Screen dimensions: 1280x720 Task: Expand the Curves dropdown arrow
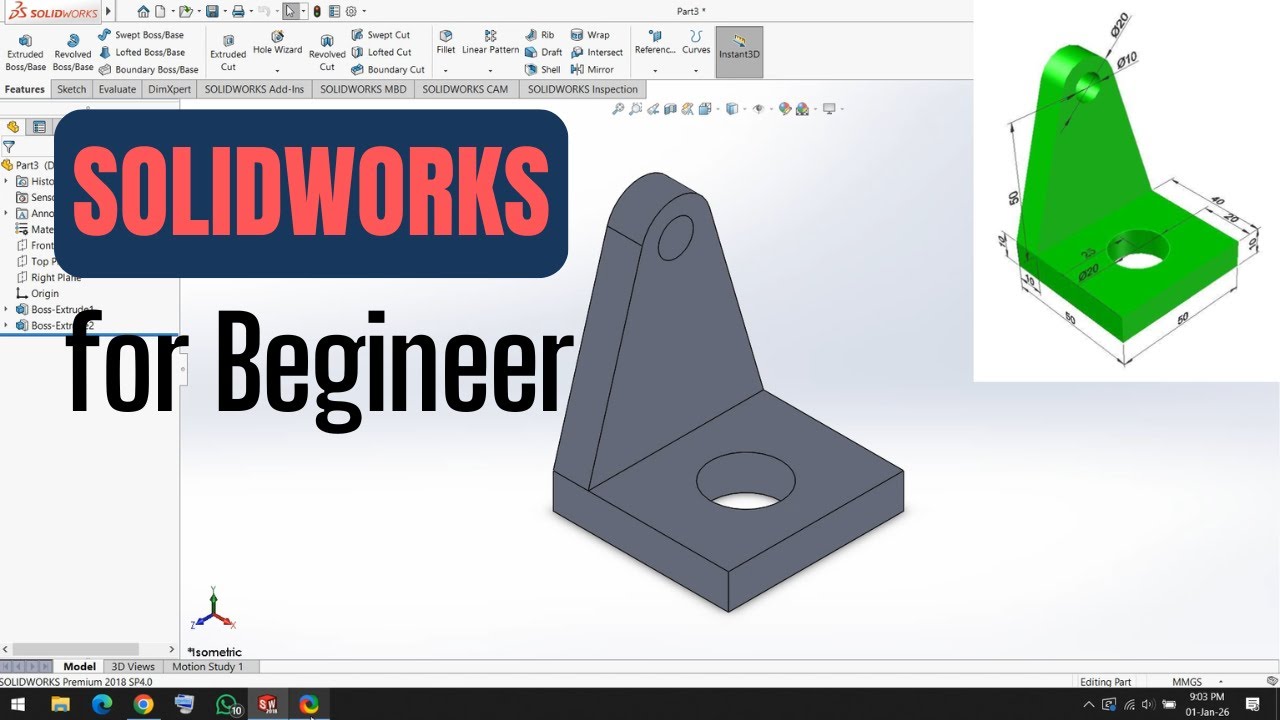point(696,70)
